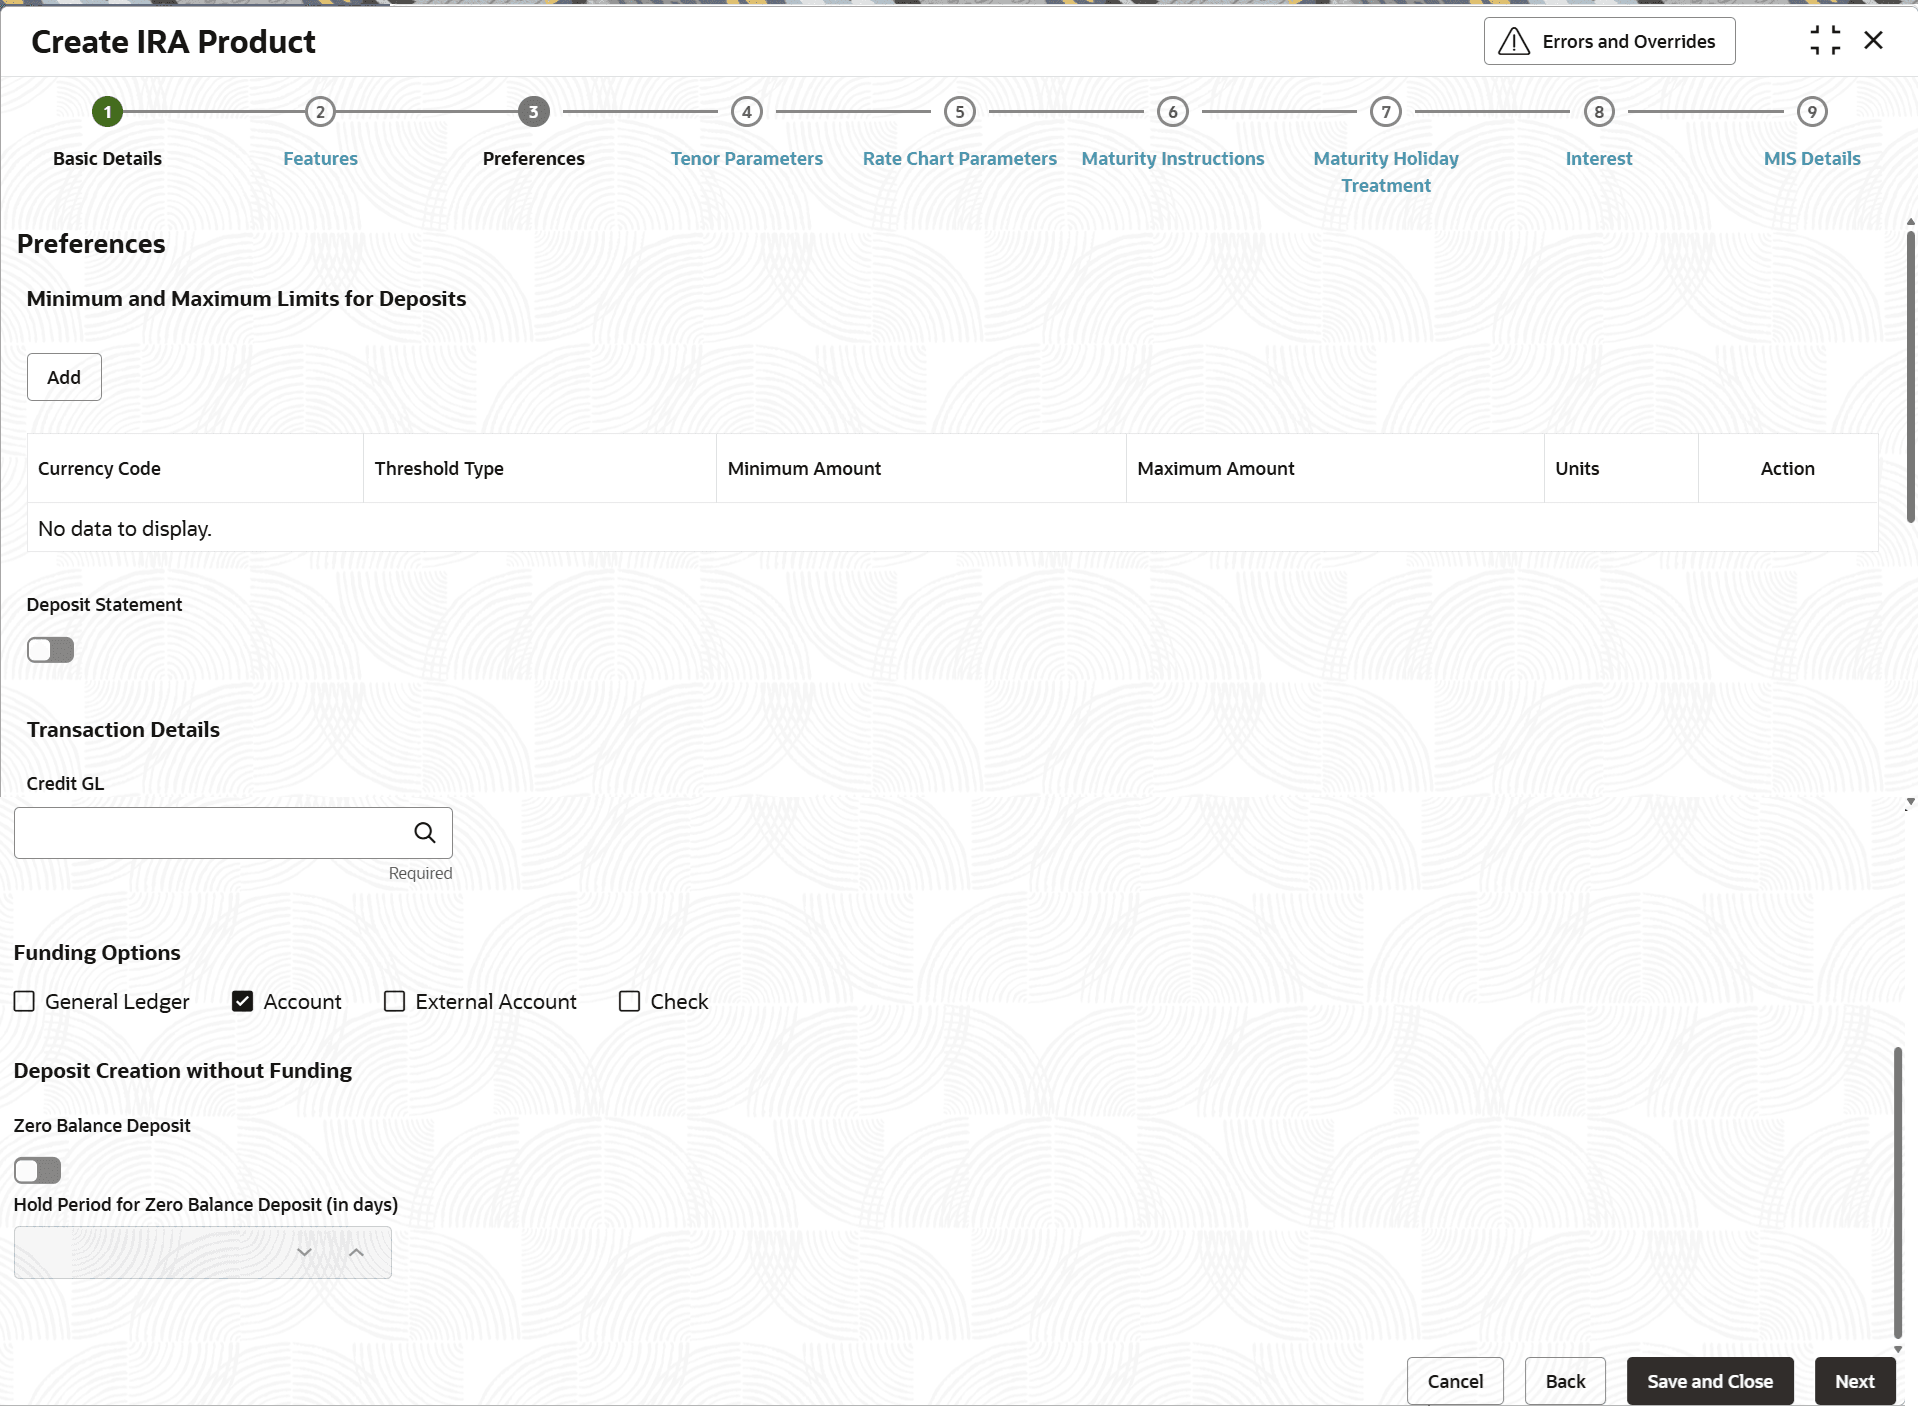Image resolution: width=1918 pixels, height=1413 pixels.
Task: Jump to Tenor Parameters step
Action: (x=747, y=158)
